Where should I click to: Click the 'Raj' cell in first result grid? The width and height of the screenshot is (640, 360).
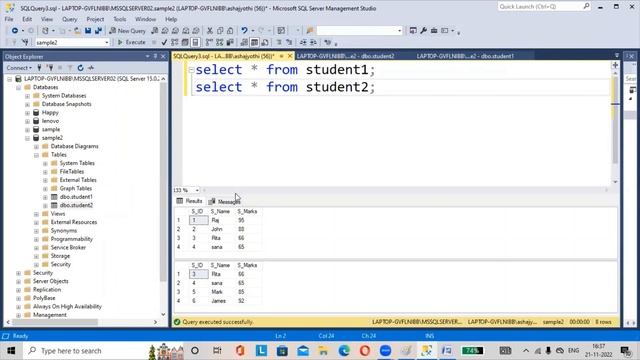coord(223,220)
